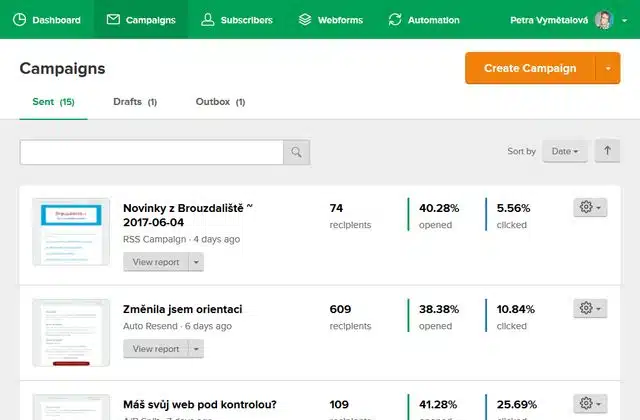Screen dimensions: 640x420
Task: Open the Automation menu item
Action: (x=424, y=20)
